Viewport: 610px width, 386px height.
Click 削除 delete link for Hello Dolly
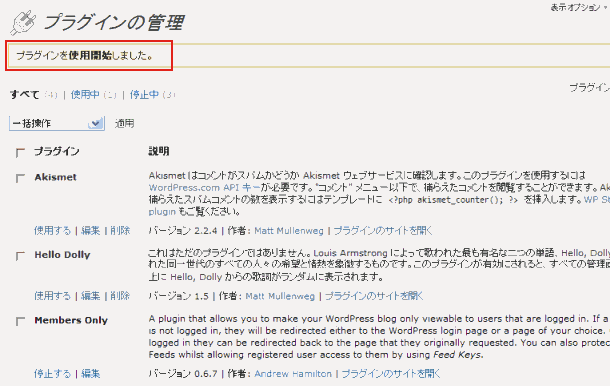click(x=120, y=296)
